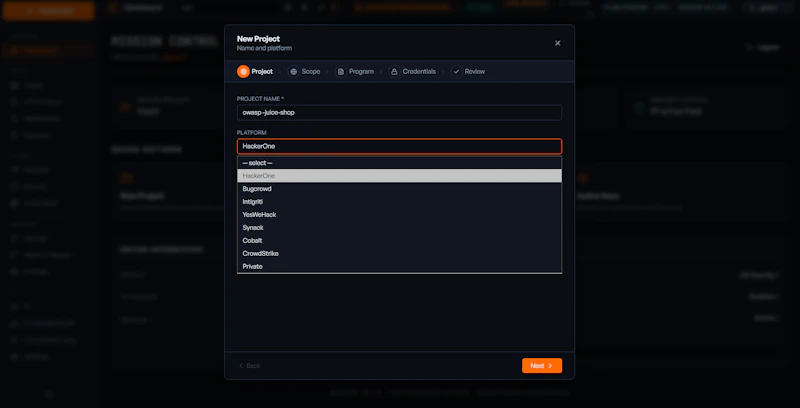Select CrowdStrike in the platform list
The image size is (800, 408).
click(x=399, y=253)
